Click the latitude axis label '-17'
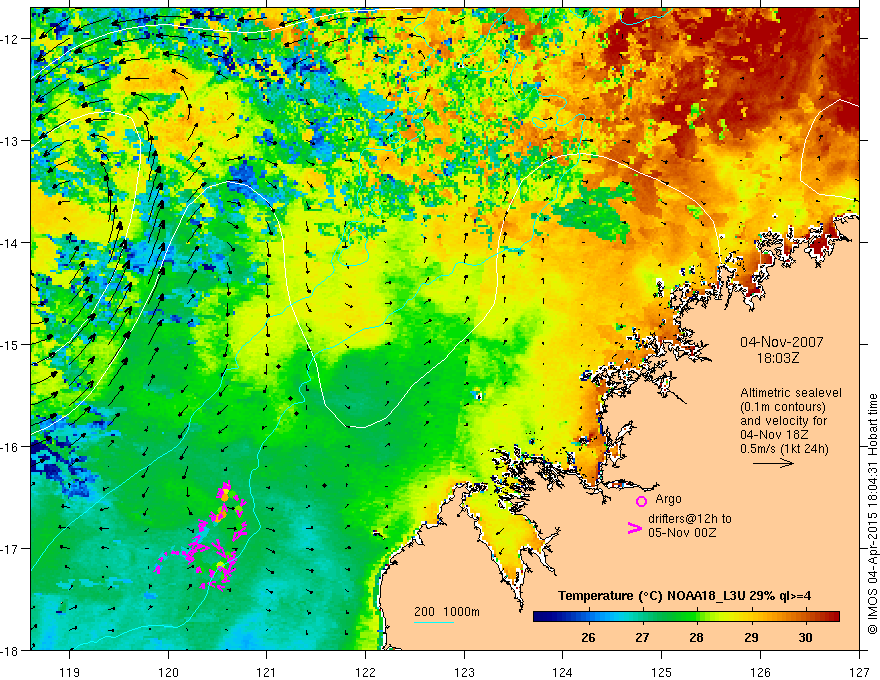The width and height of the screenshot is (880, 680). [11, 548]
